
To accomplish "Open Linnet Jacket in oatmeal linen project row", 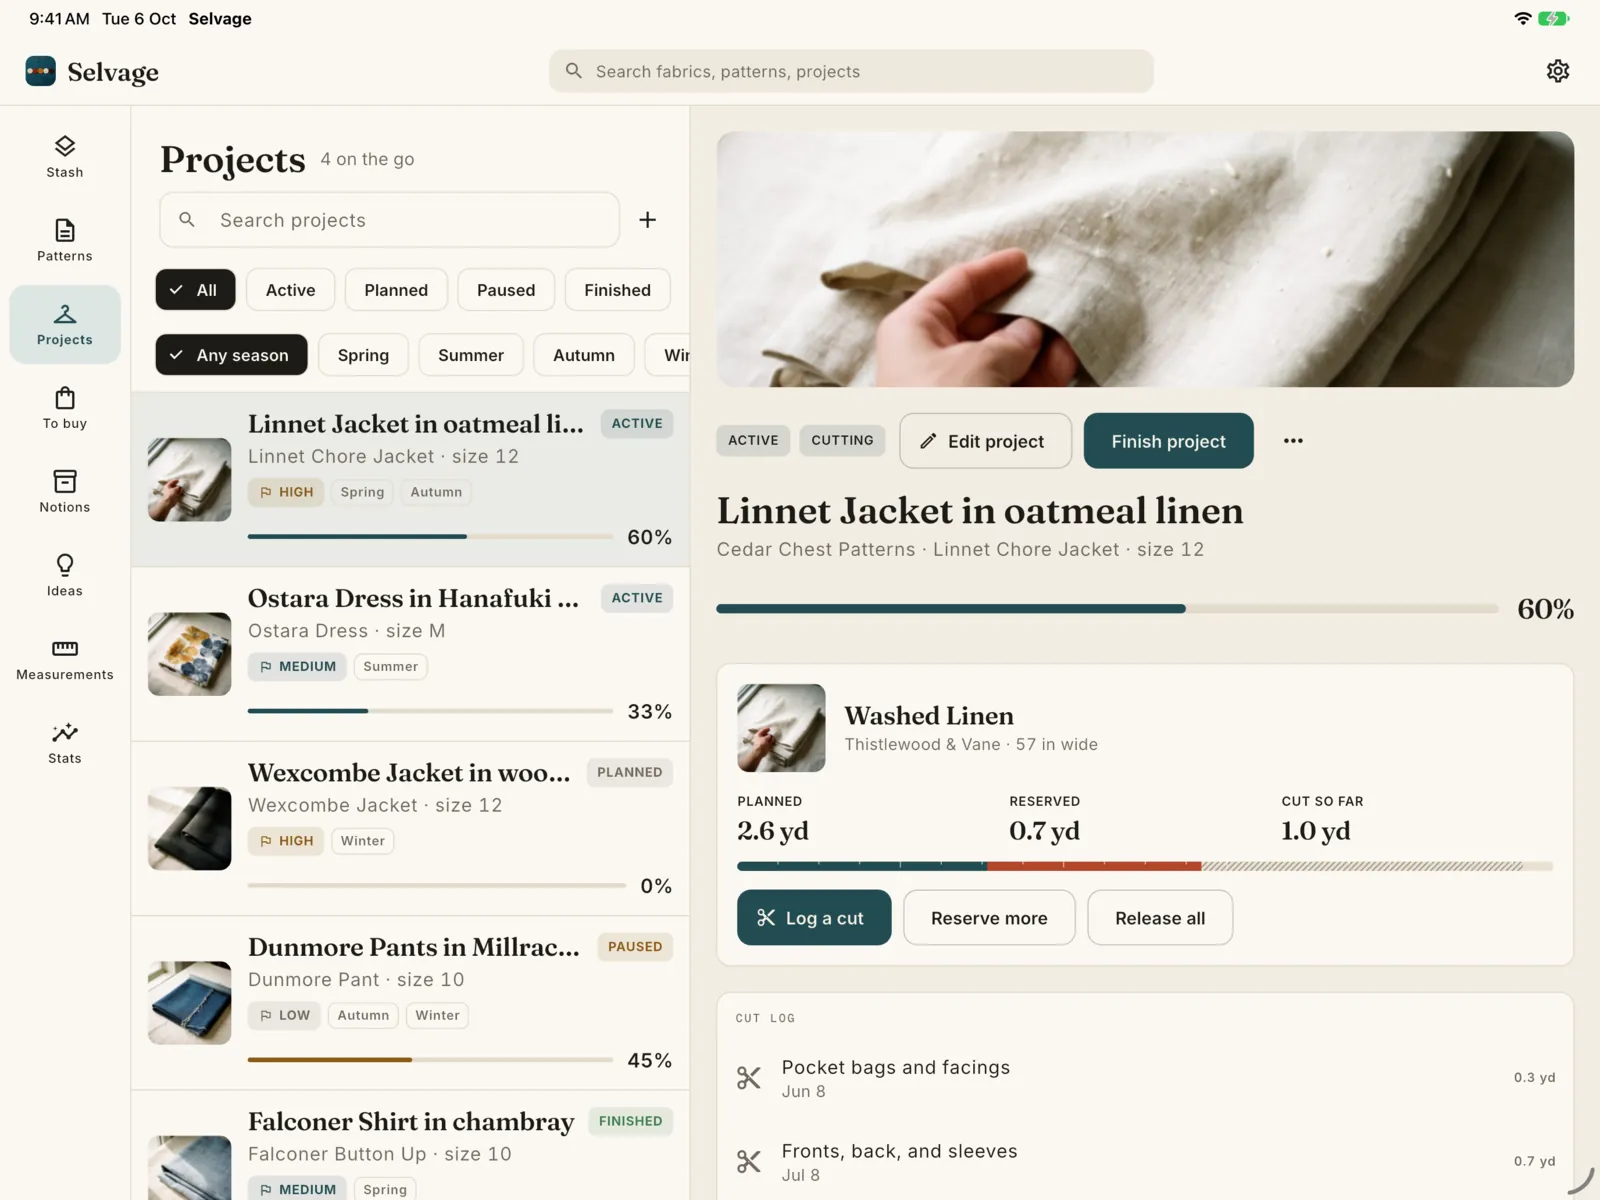I will [410, 480].
